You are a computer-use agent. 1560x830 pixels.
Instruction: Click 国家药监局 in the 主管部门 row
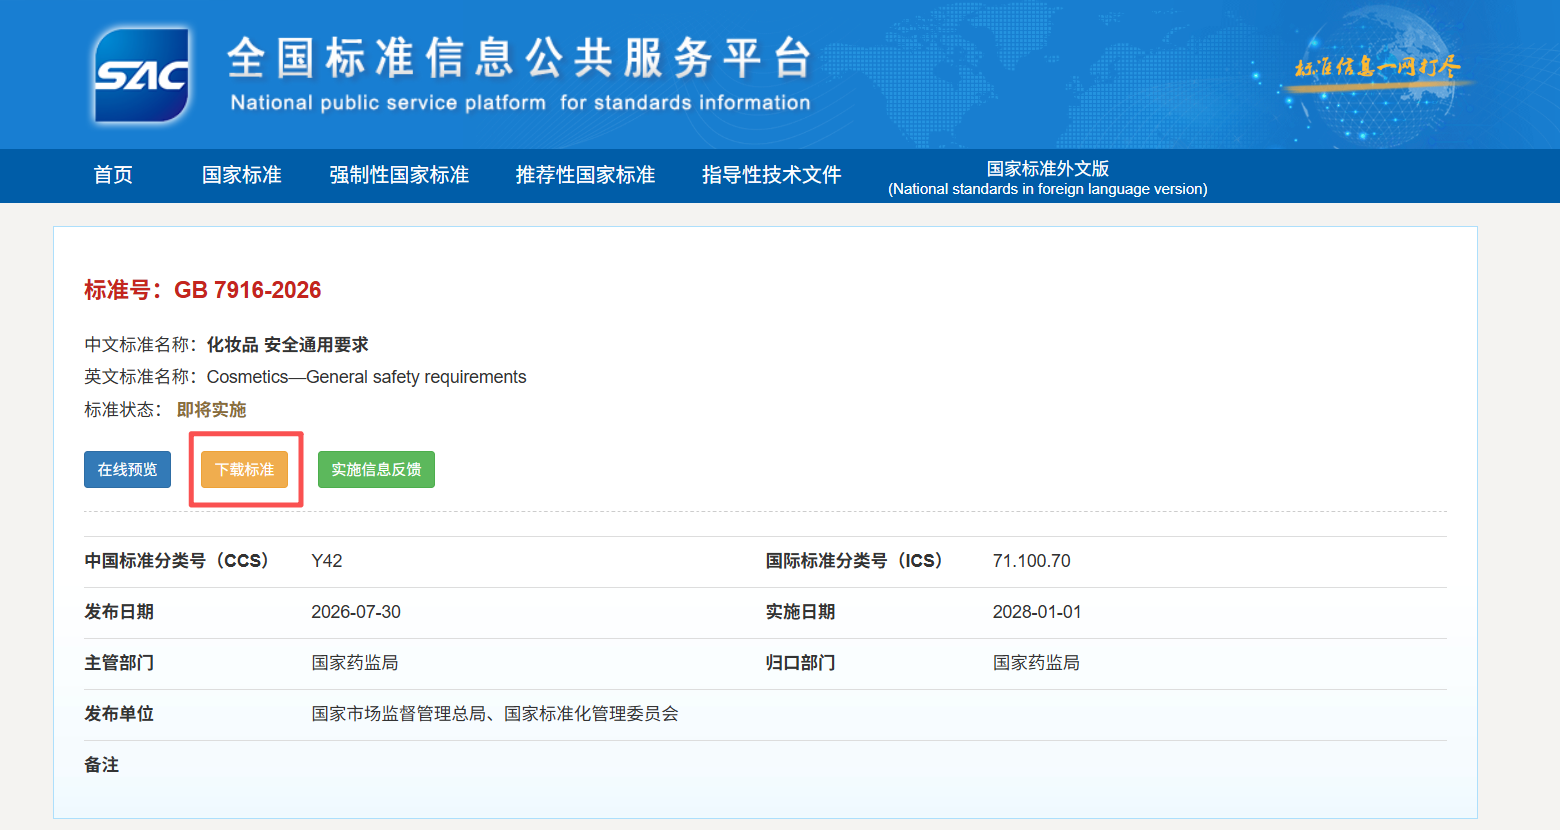pos(355,663)
